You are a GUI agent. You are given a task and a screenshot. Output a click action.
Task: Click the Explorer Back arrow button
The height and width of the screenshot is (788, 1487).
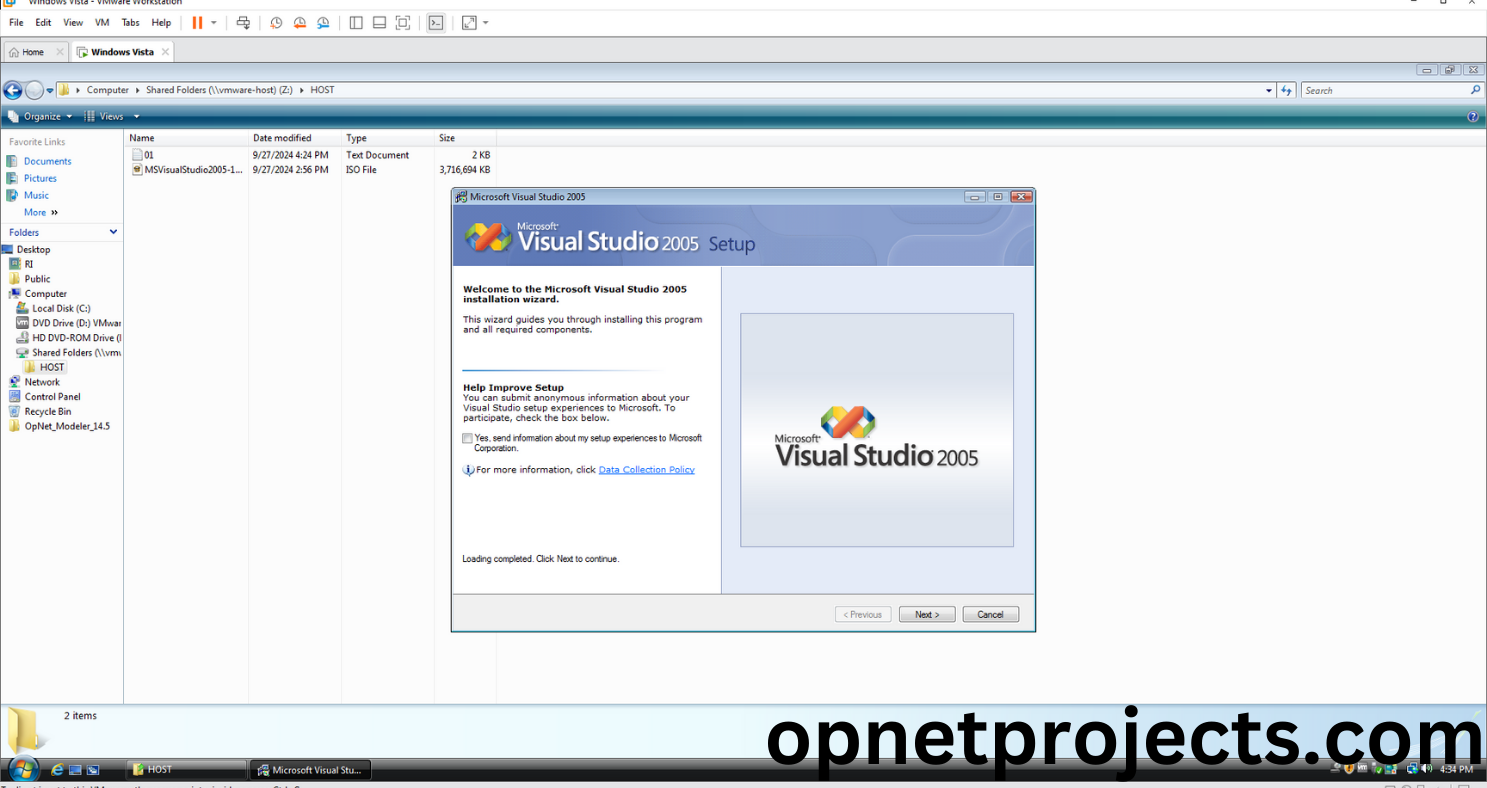pos(13,90)
